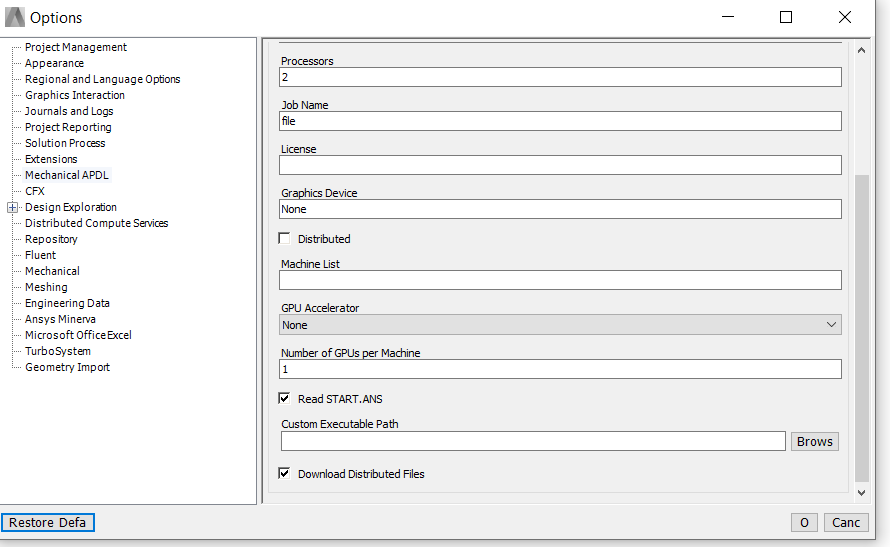Maximize the Options window
Viewport: 890px width, 547px height.
click(x=786, y=18)
